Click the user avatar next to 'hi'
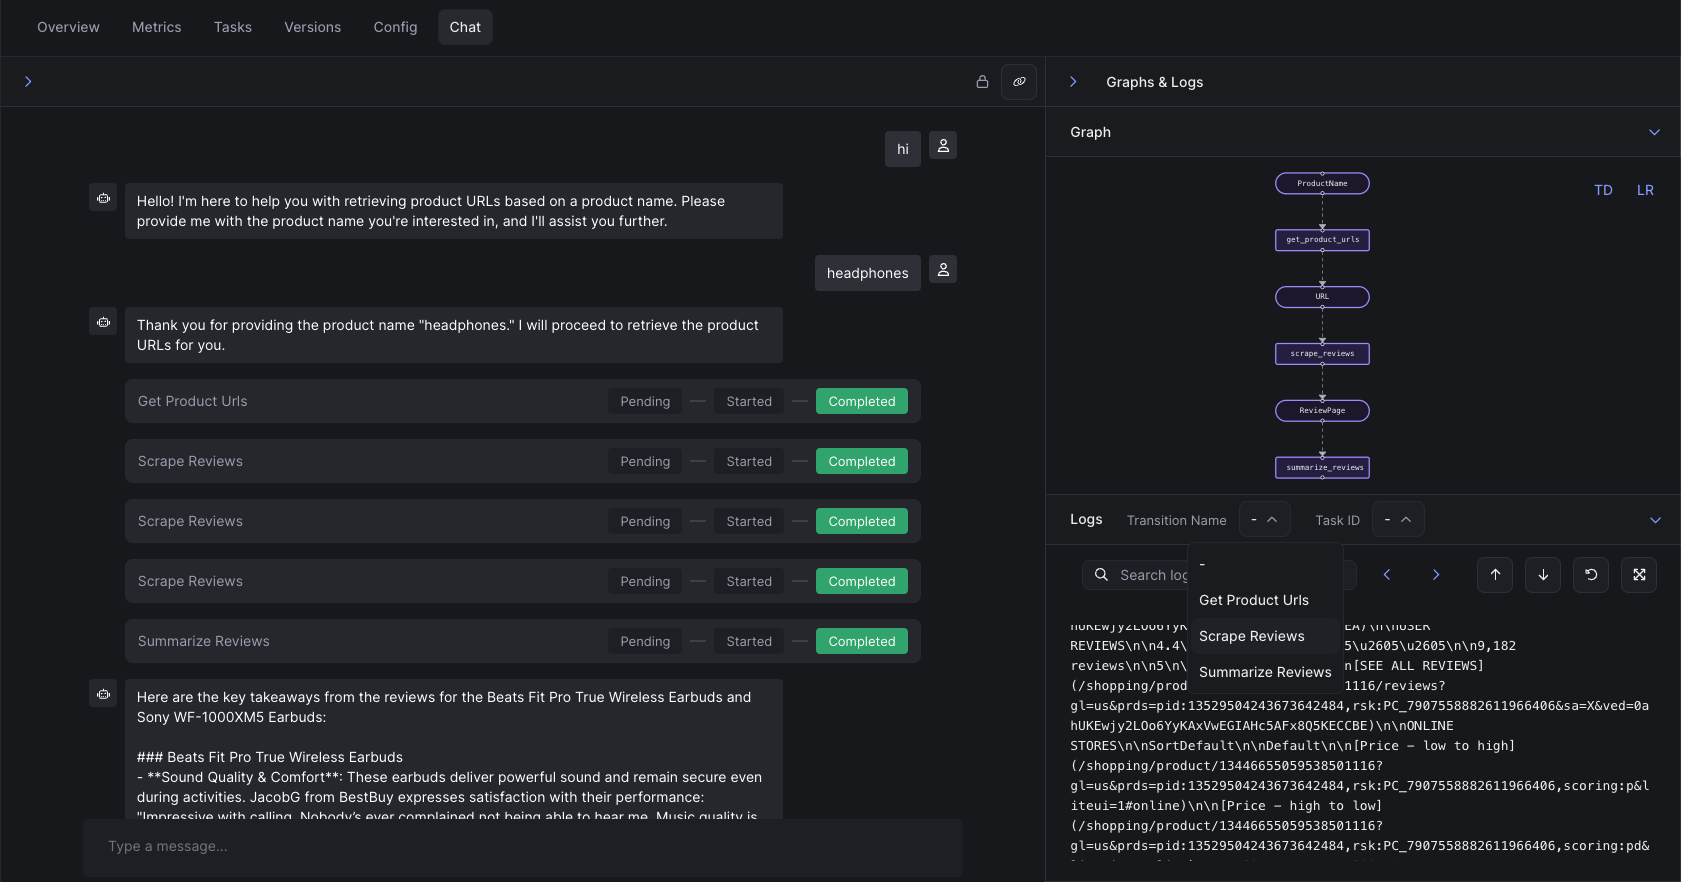The image size is (1681, 882). pos(943,146)
